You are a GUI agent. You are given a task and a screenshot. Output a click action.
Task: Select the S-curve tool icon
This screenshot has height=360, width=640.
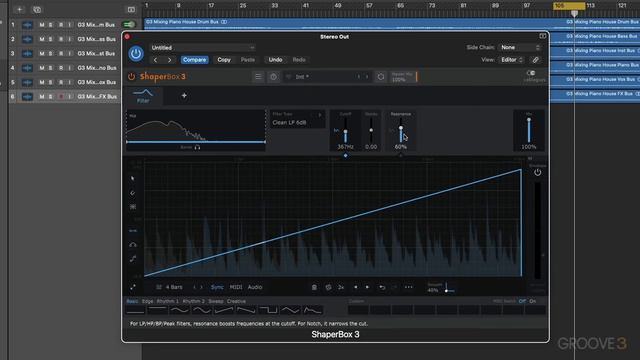click(133, 259)
